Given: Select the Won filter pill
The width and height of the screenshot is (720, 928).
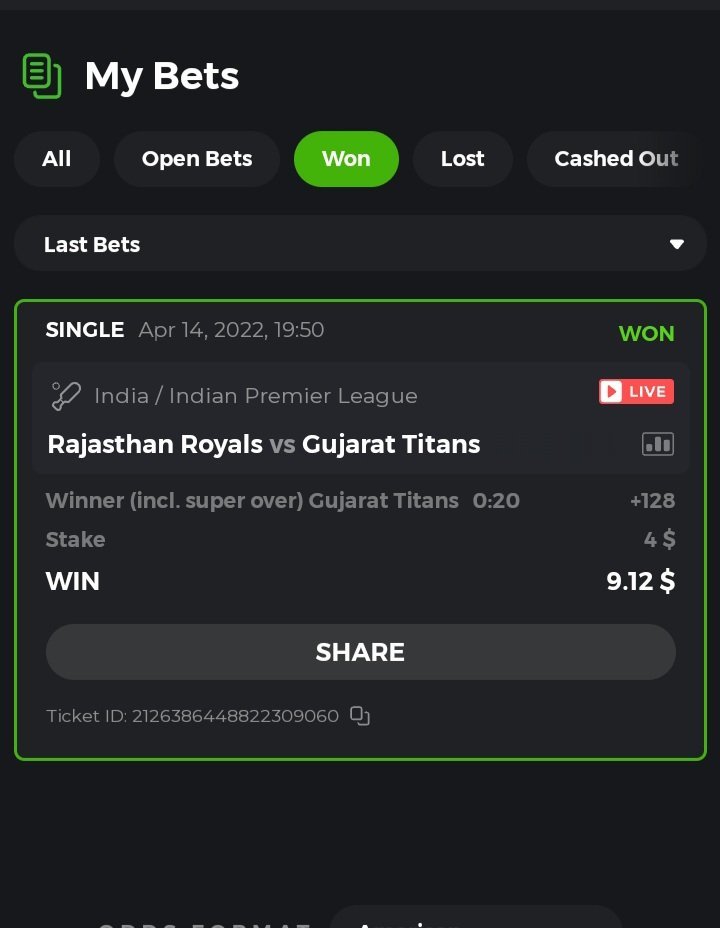Looking at the screenshot, I should 346,159.
